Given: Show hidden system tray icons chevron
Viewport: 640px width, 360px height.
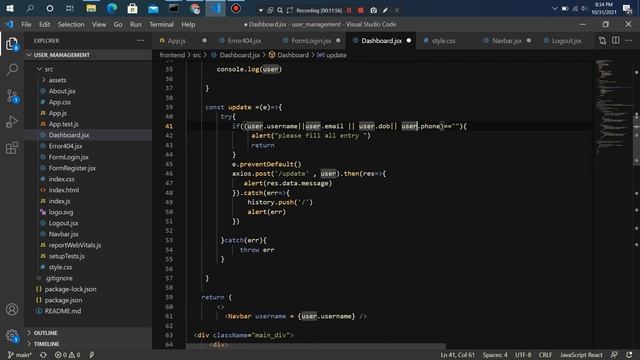Looking at the screenshot, I should click(554, 9).
